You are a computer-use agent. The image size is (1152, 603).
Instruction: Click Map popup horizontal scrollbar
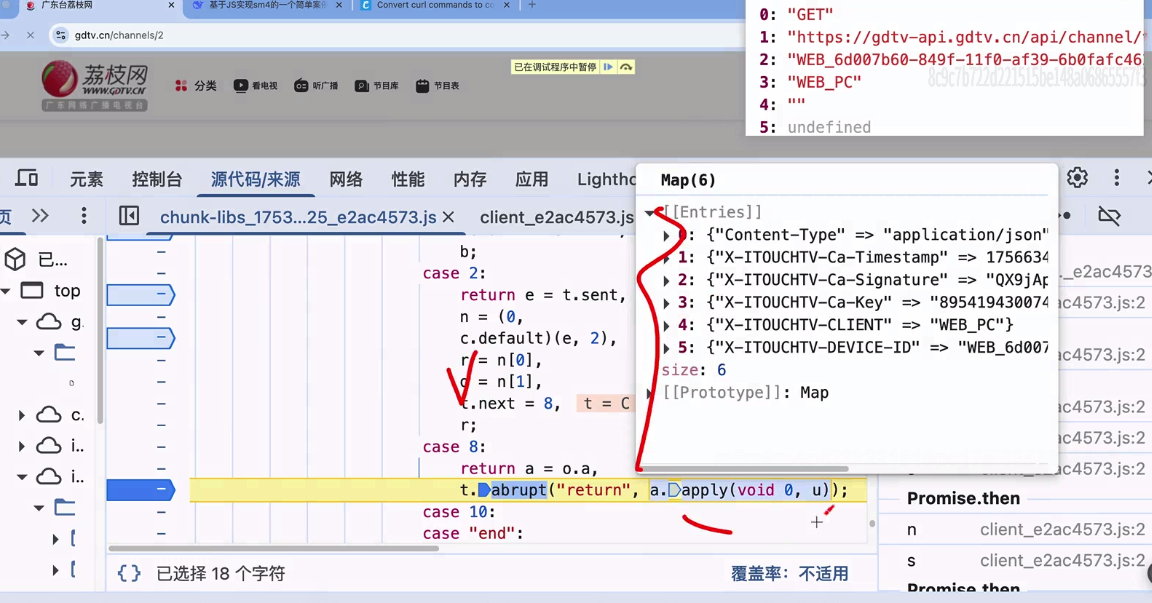(746, 469)
